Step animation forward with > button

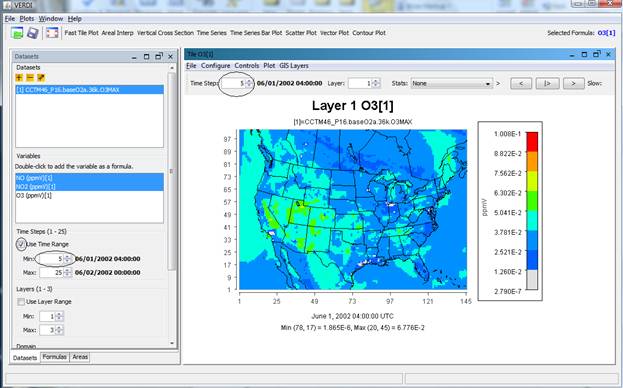coord(573,83)
